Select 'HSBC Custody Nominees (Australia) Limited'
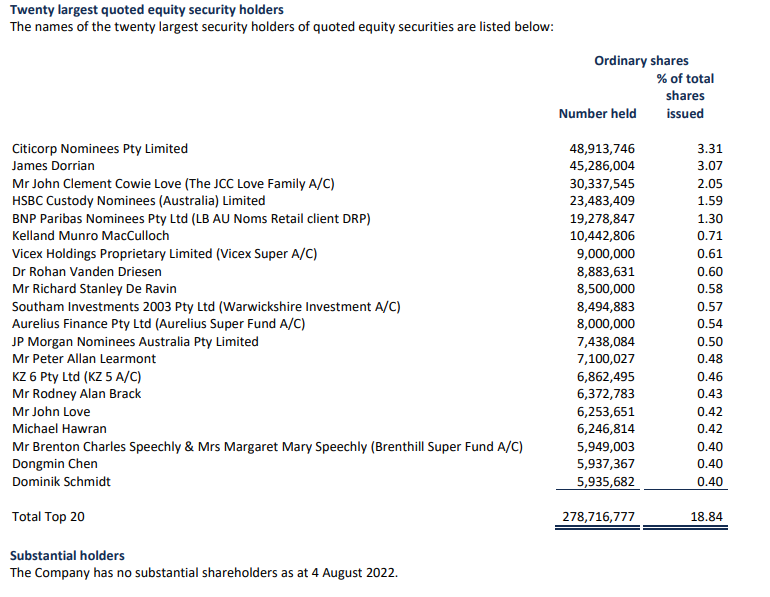The image size is (770, 597). click(139, 201)
